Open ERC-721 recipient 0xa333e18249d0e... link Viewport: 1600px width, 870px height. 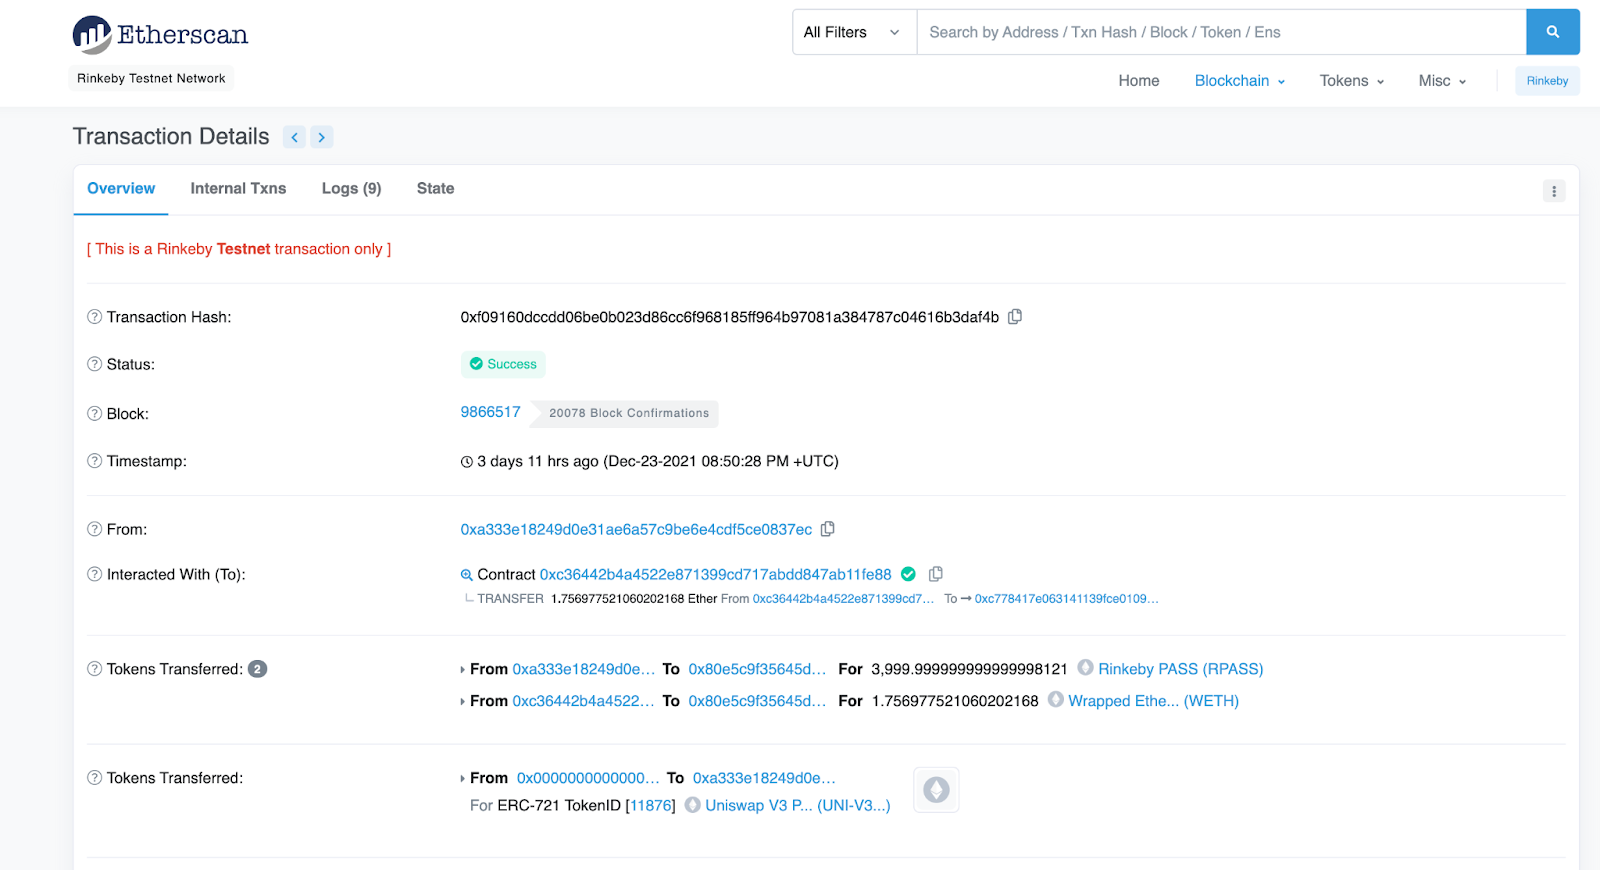764,778
